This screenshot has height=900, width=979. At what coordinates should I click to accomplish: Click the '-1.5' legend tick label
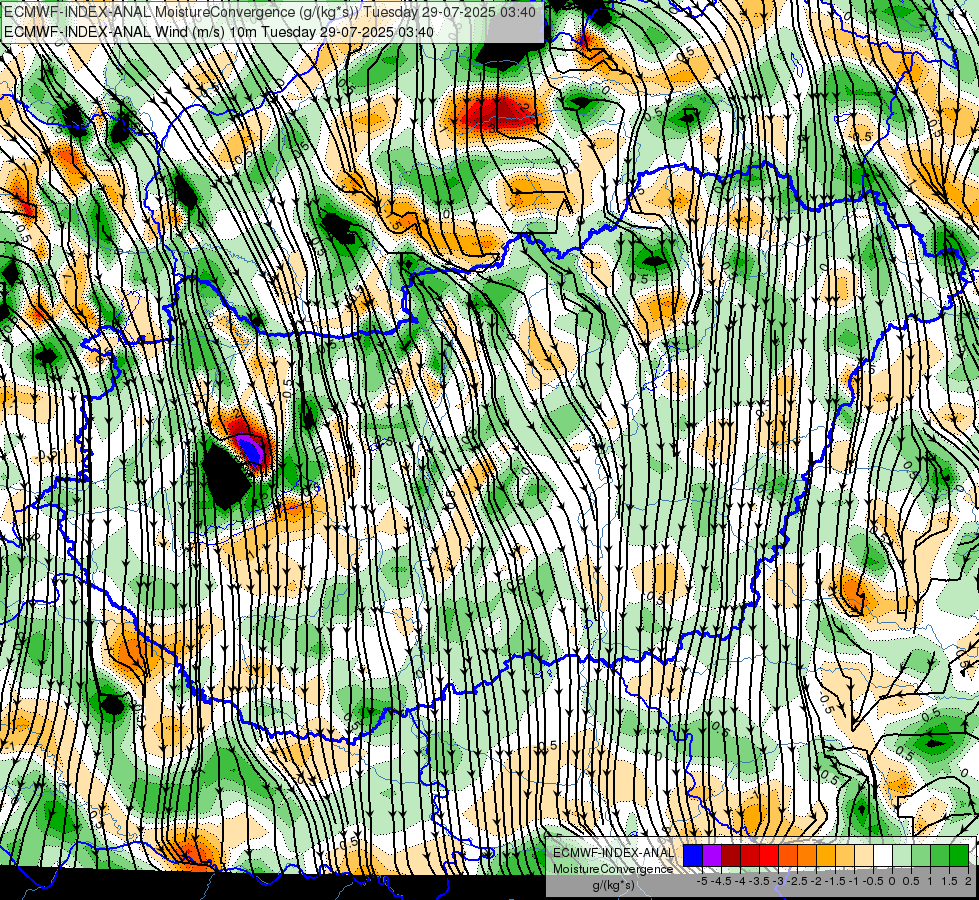(835, 881)
